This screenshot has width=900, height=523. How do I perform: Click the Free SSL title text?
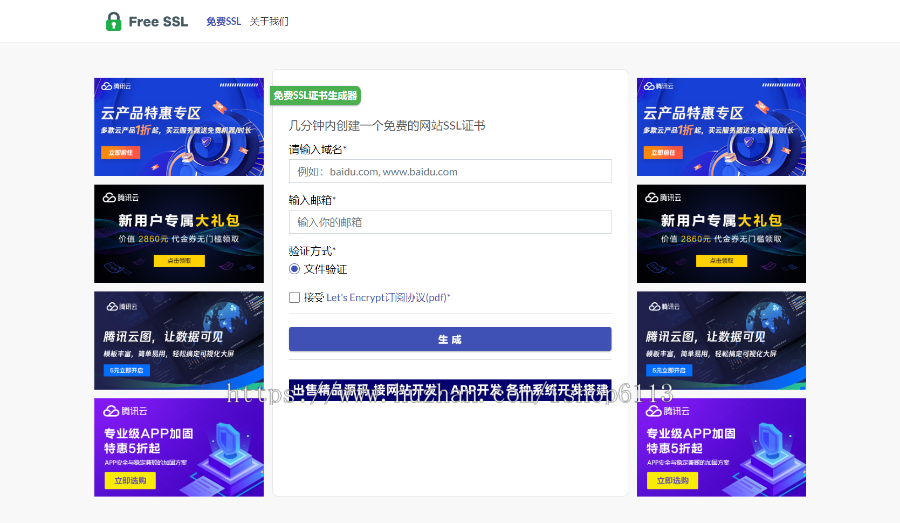pyautogui.click(x=158, y=22)
